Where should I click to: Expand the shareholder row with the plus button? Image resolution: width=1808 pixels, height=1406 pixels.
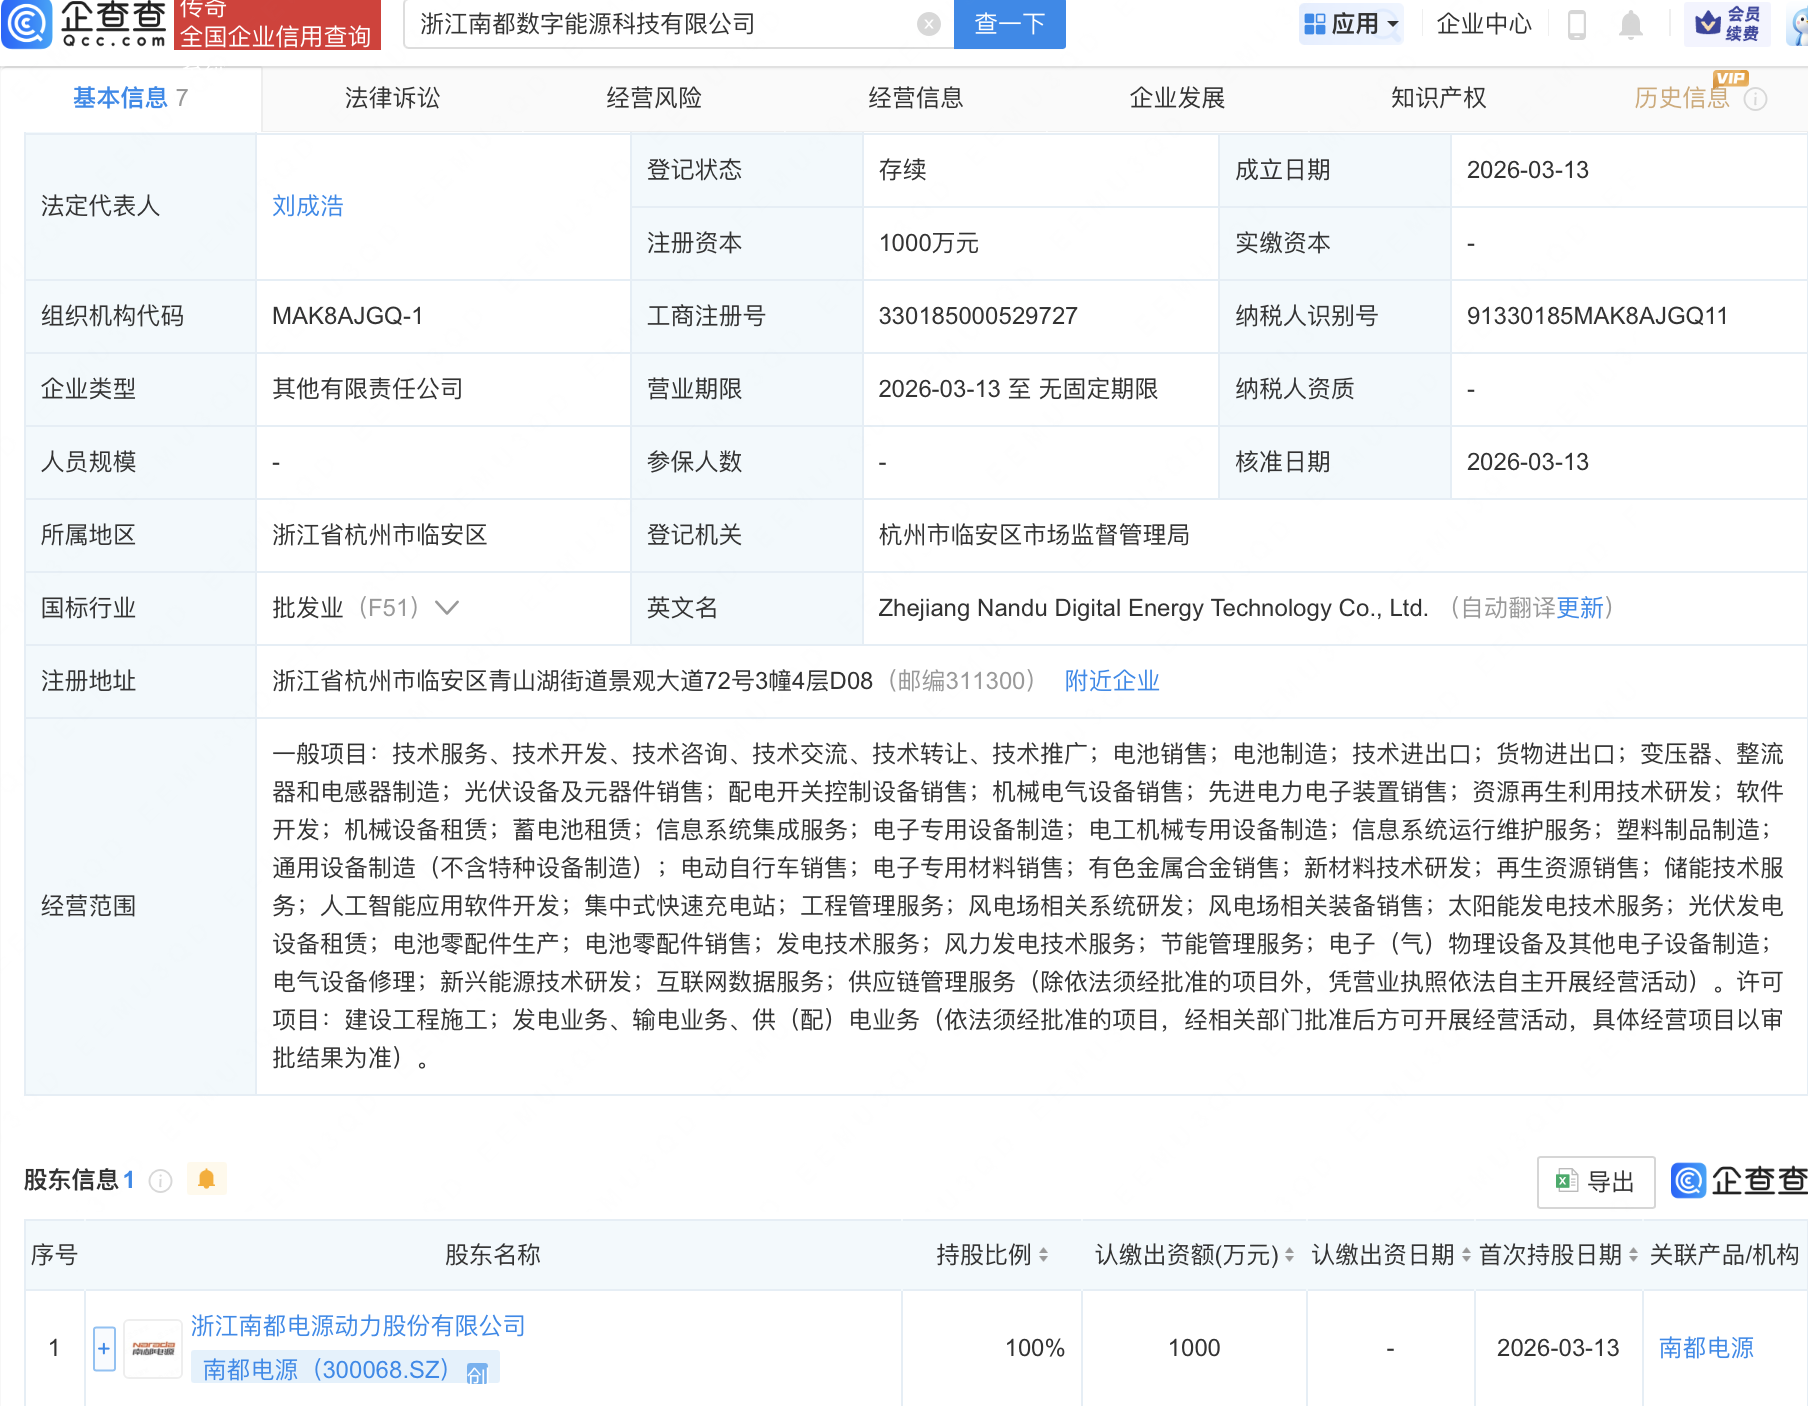click(103, 1347)
